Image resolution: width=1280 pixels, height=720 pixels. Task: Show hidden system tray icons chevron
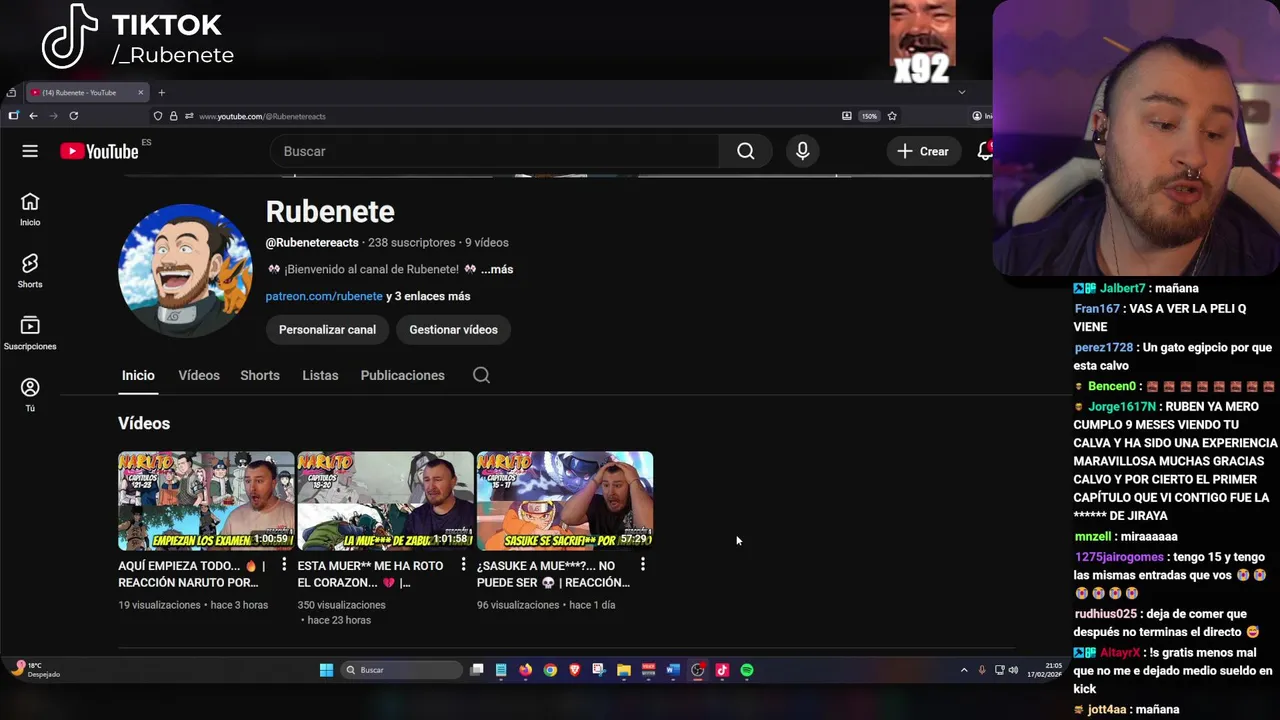click(964, 670)
